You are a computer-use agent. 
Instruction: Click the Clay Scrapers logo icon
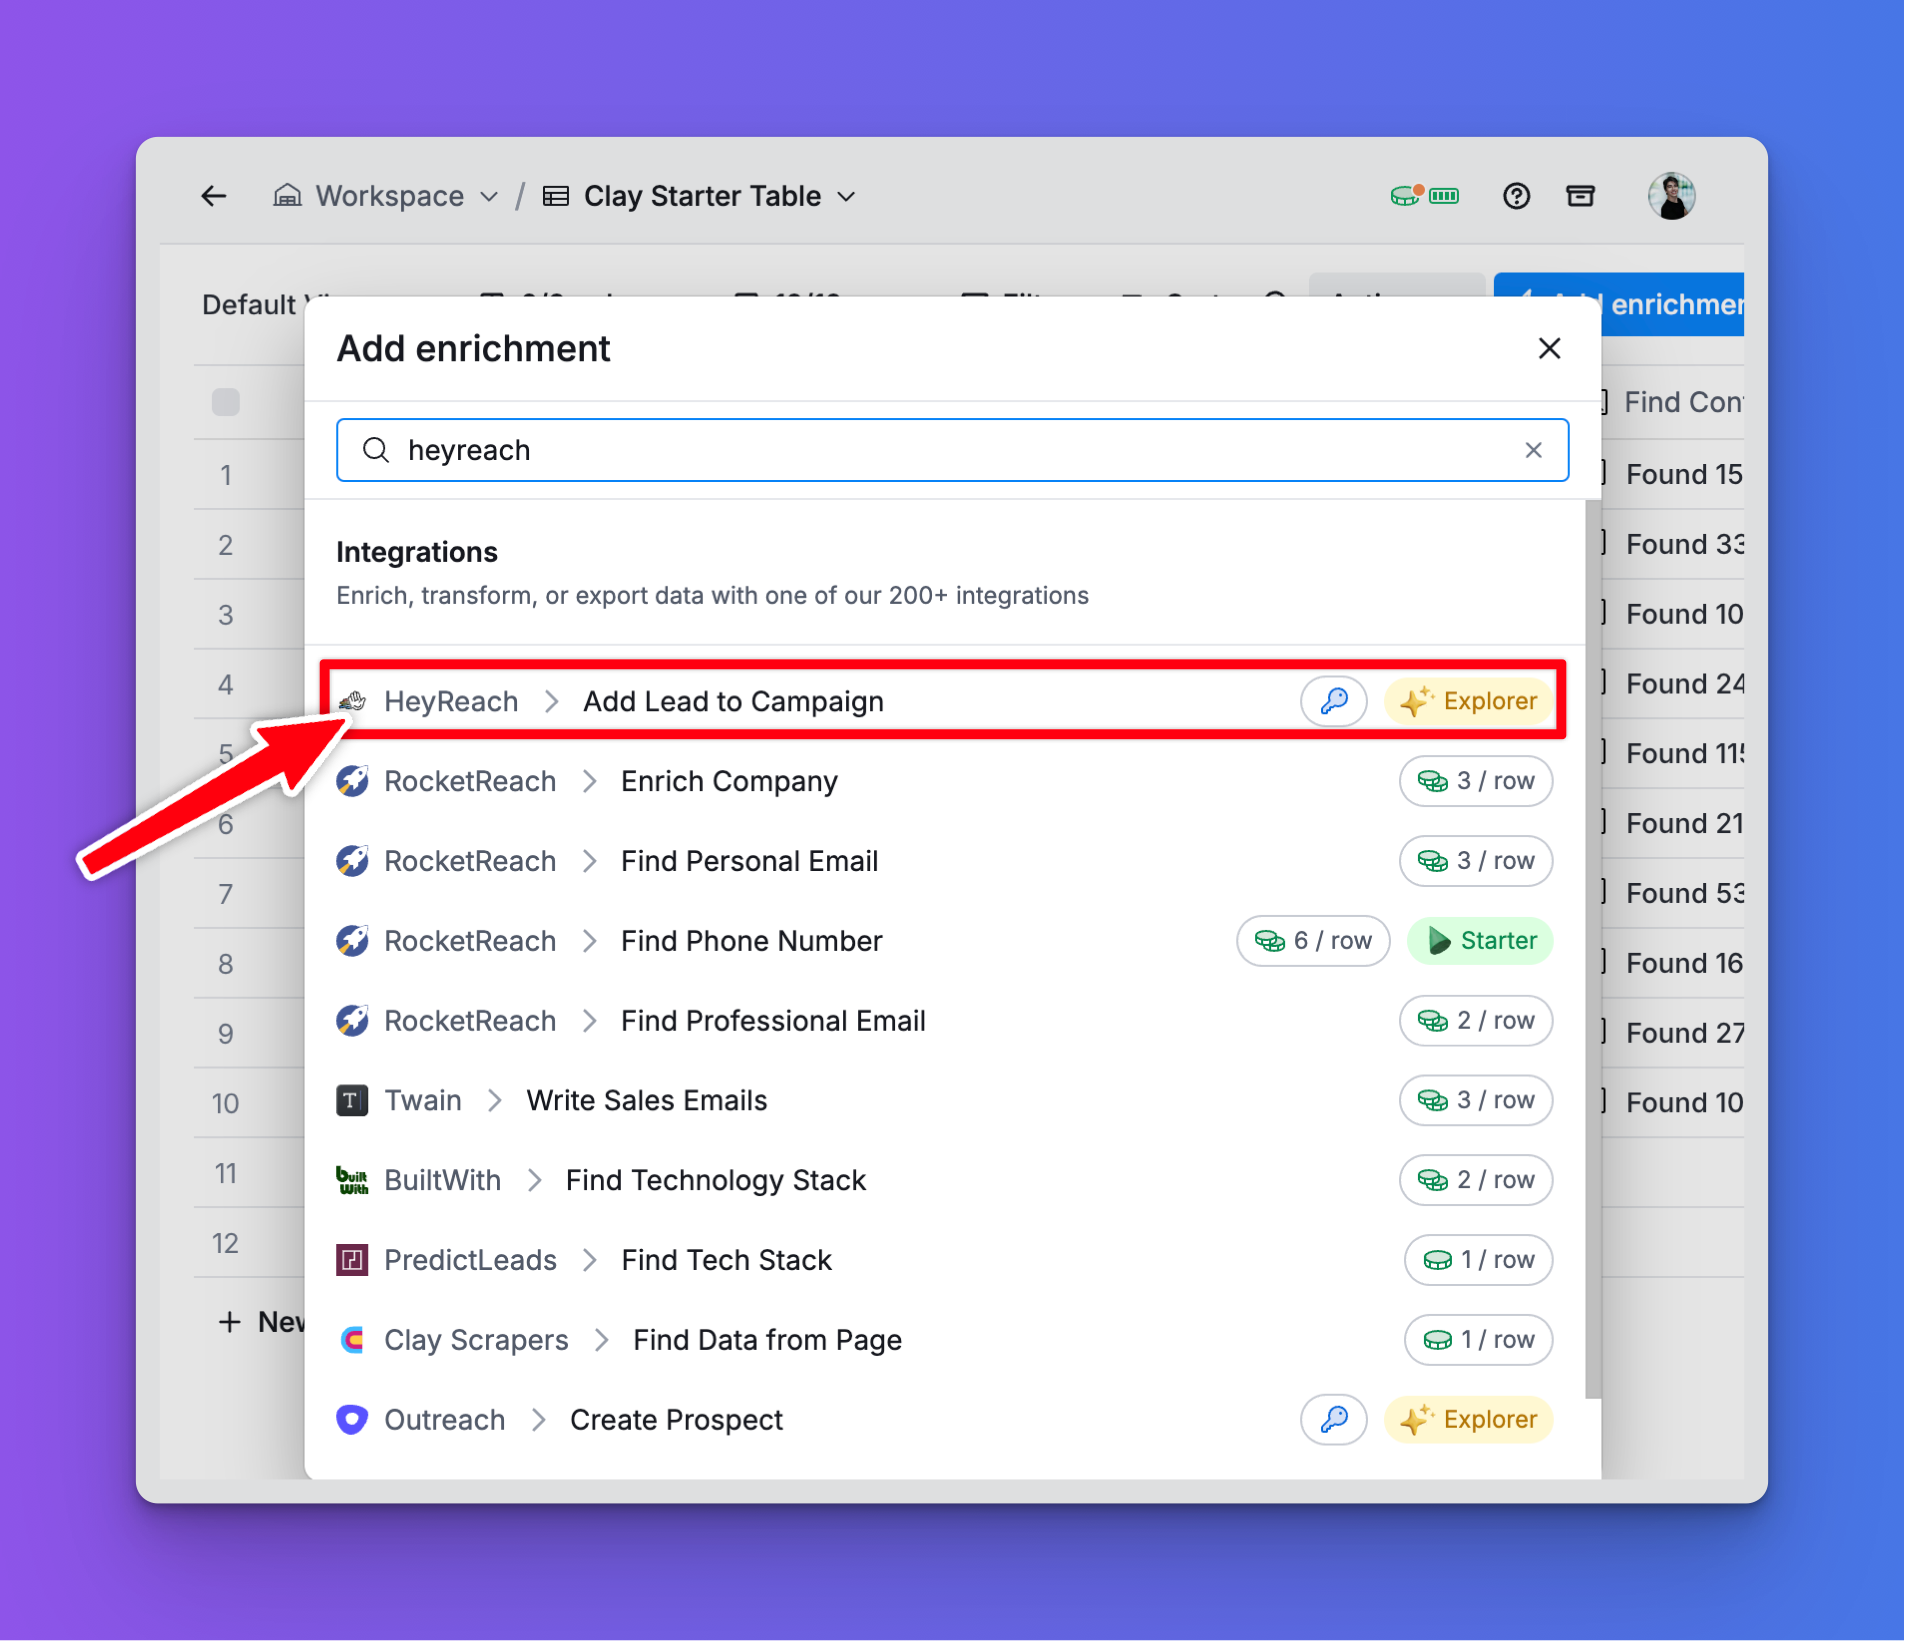(352, 1340)
